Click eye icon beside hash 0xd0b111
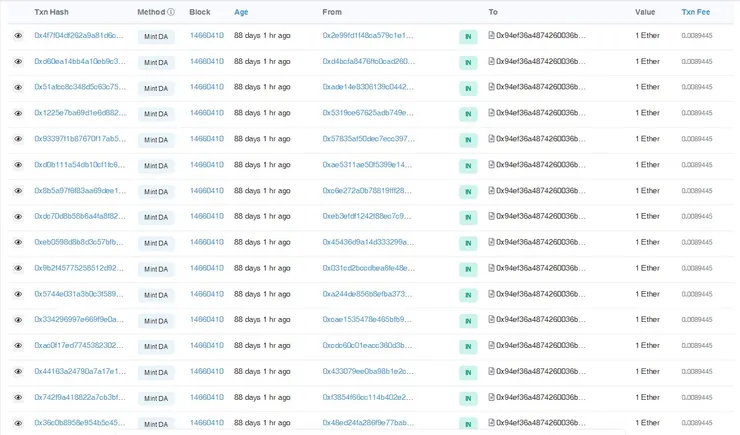Viewport: 740px width, 435px height. click(x=18, y=165)
